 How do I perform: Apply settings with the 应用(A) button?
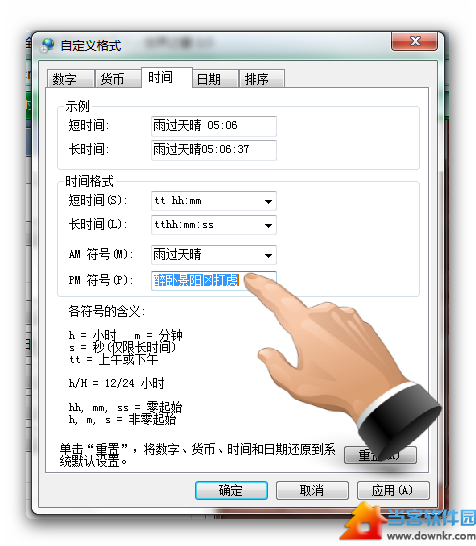(393, 490)
